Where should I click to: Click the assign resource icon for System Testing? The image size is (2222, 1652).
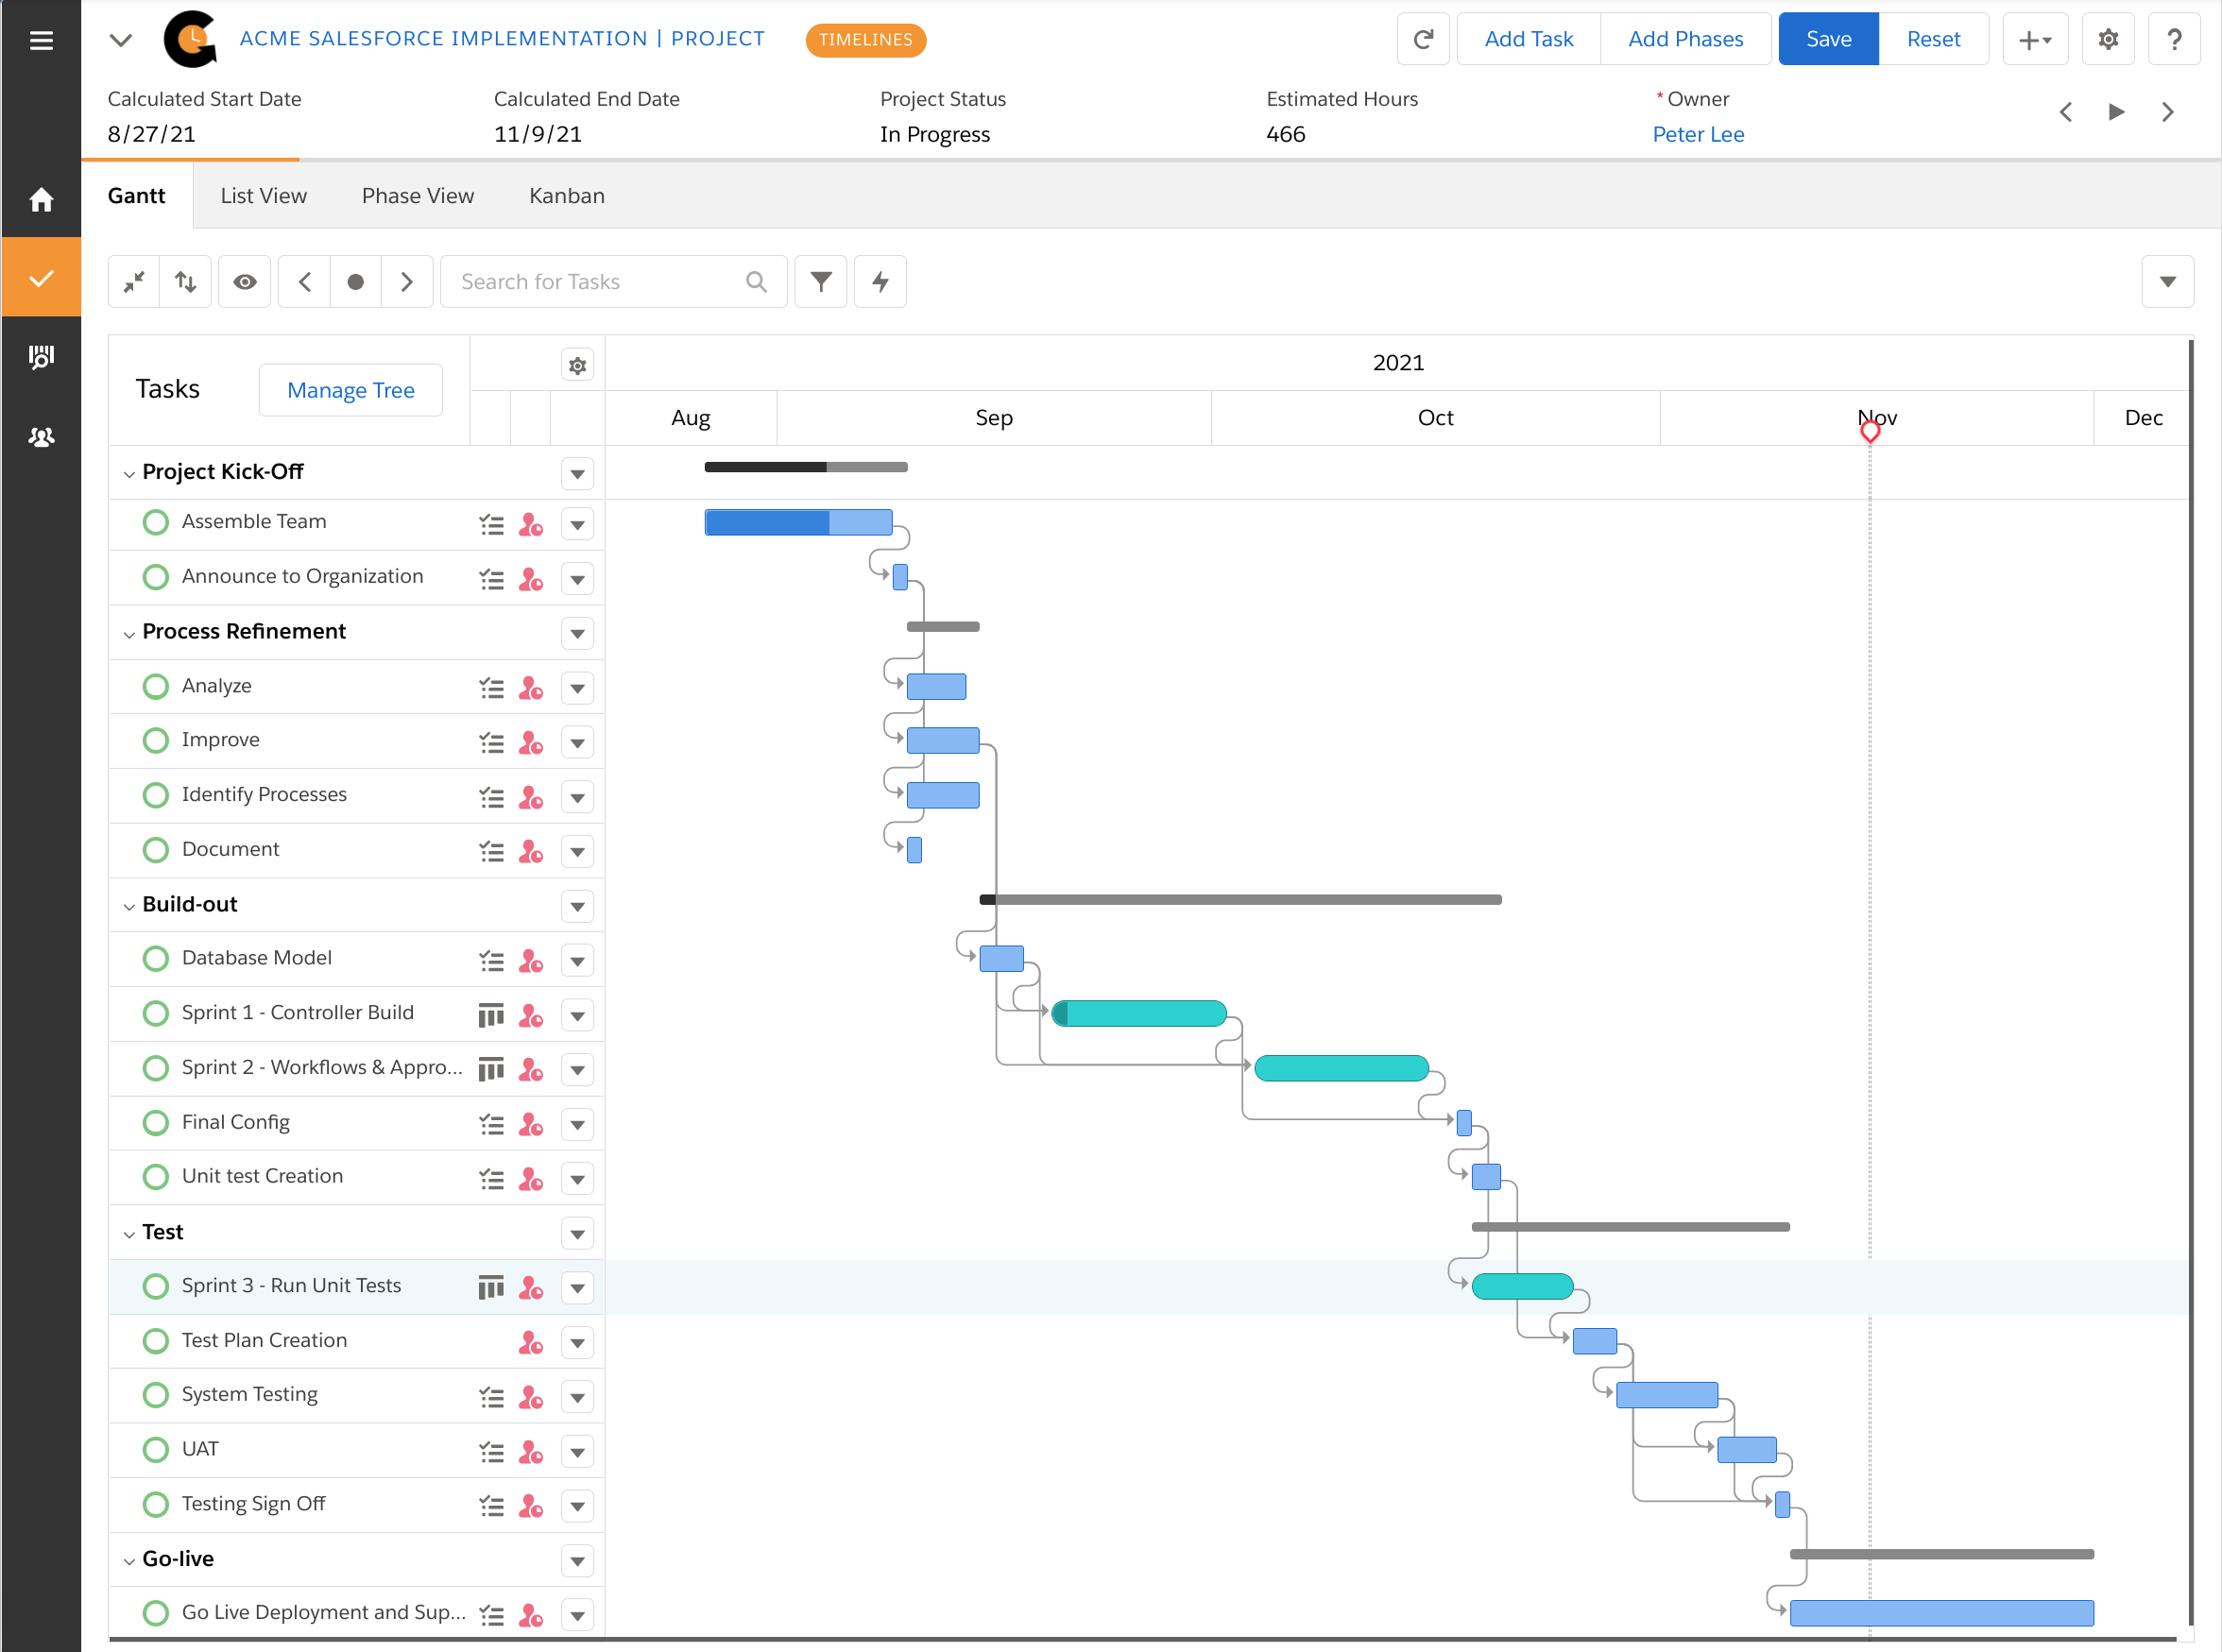(531, 1396)
